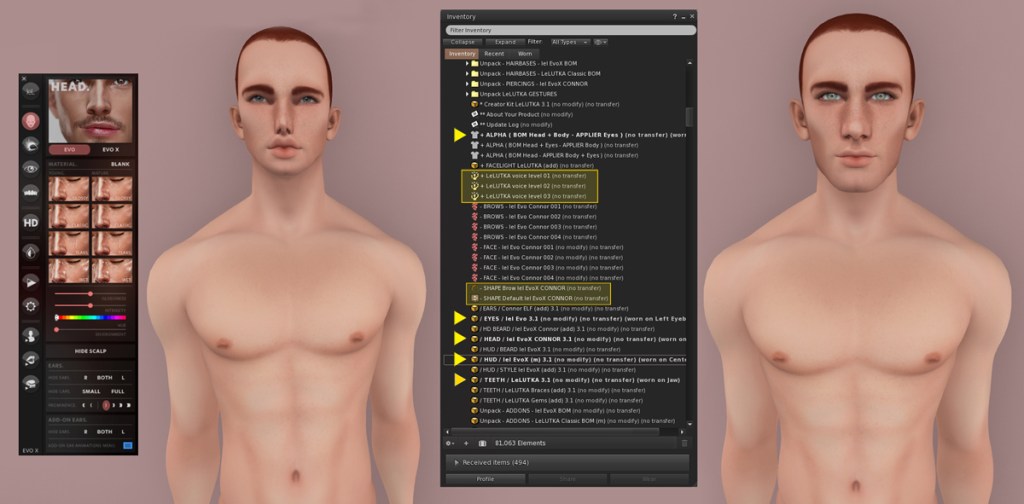1024x504 pixels.
Task: Switch to the Worn inventory tab
Action: [x=525, y=53]
